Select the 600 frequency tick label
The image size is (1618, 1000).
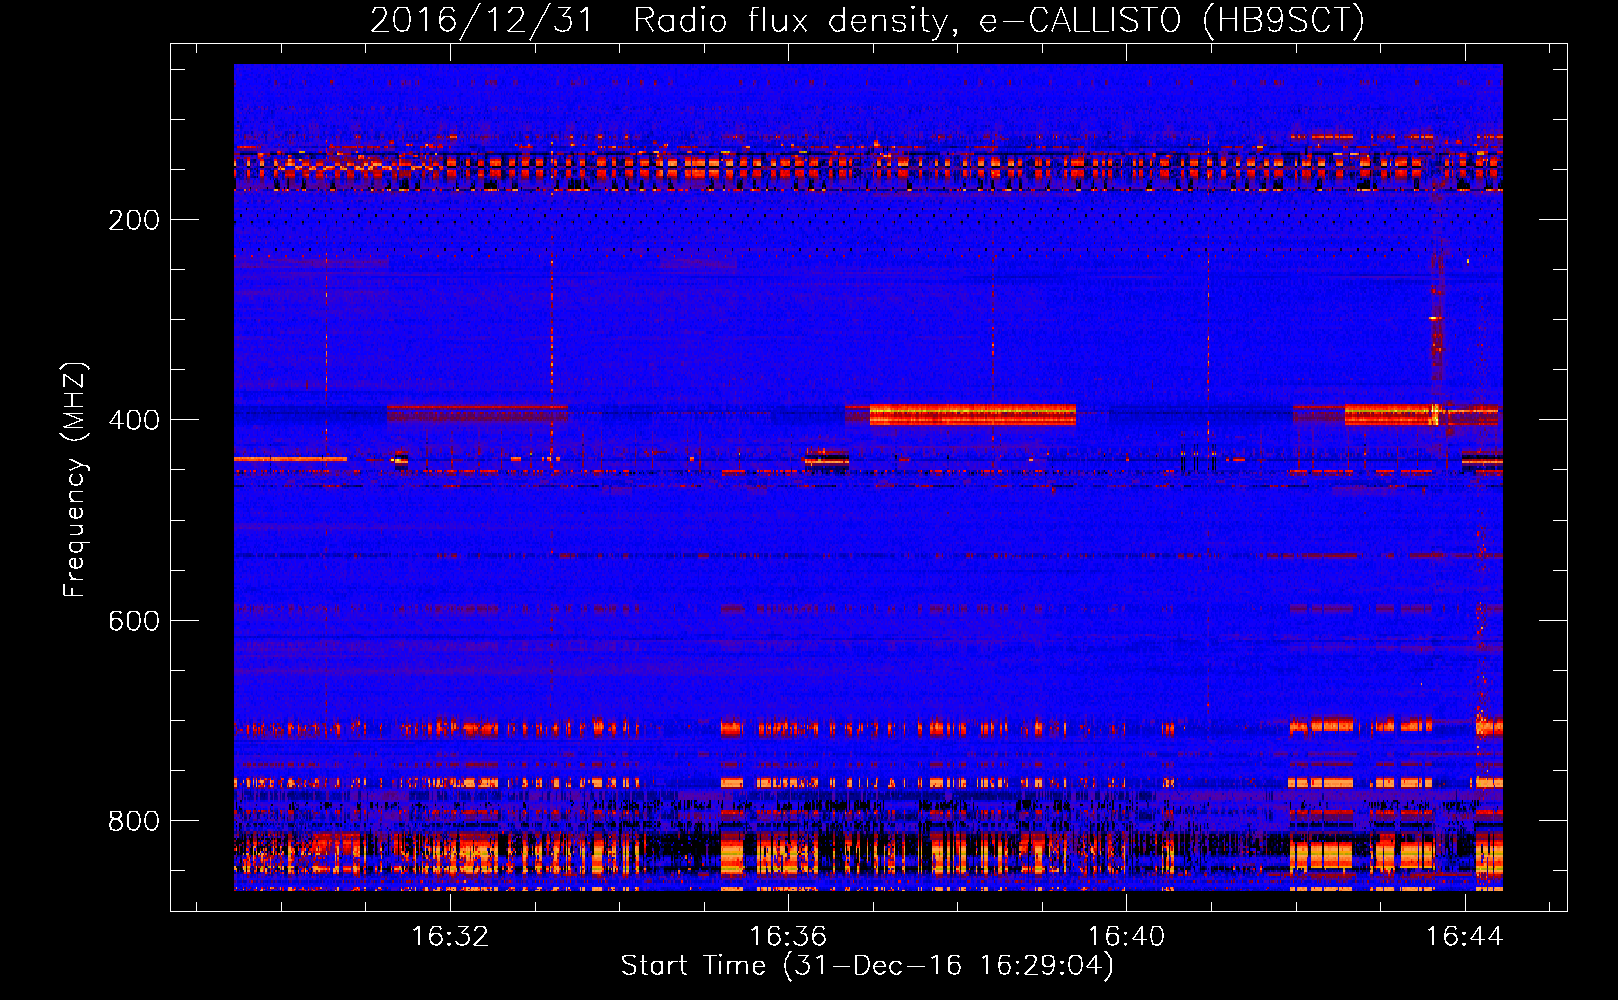pos(134,621)
